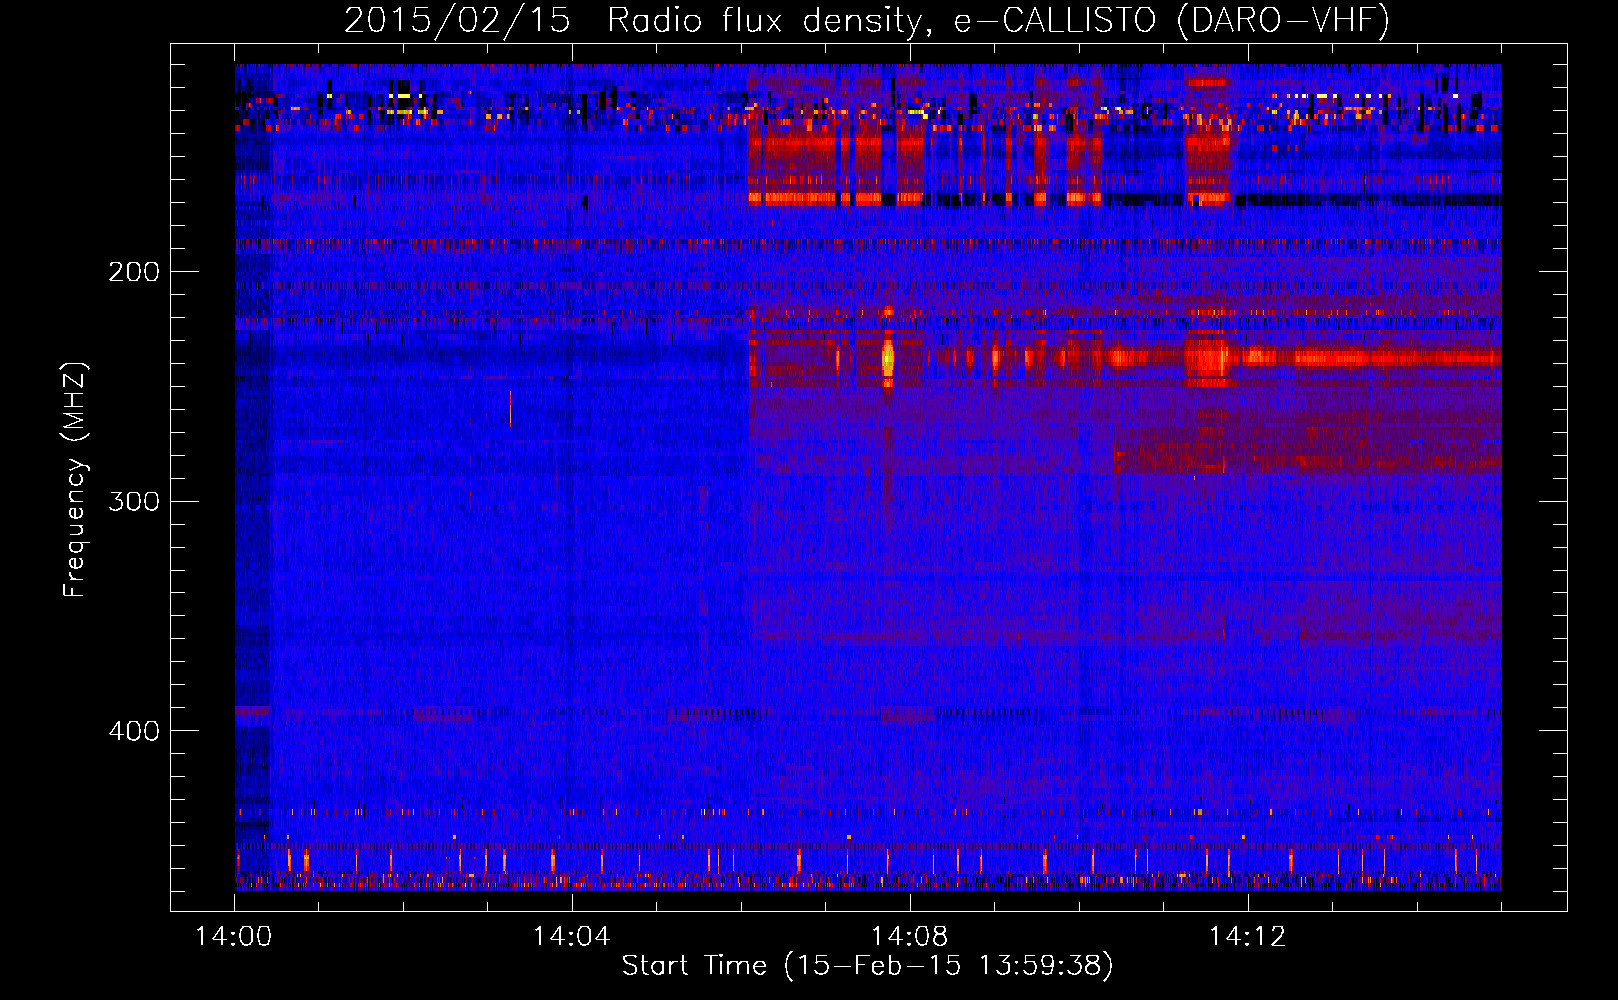This screenshot has width=1618, height=1000.
Task: Click the bright yellow burst near 14:08
Action: [888, 359]
